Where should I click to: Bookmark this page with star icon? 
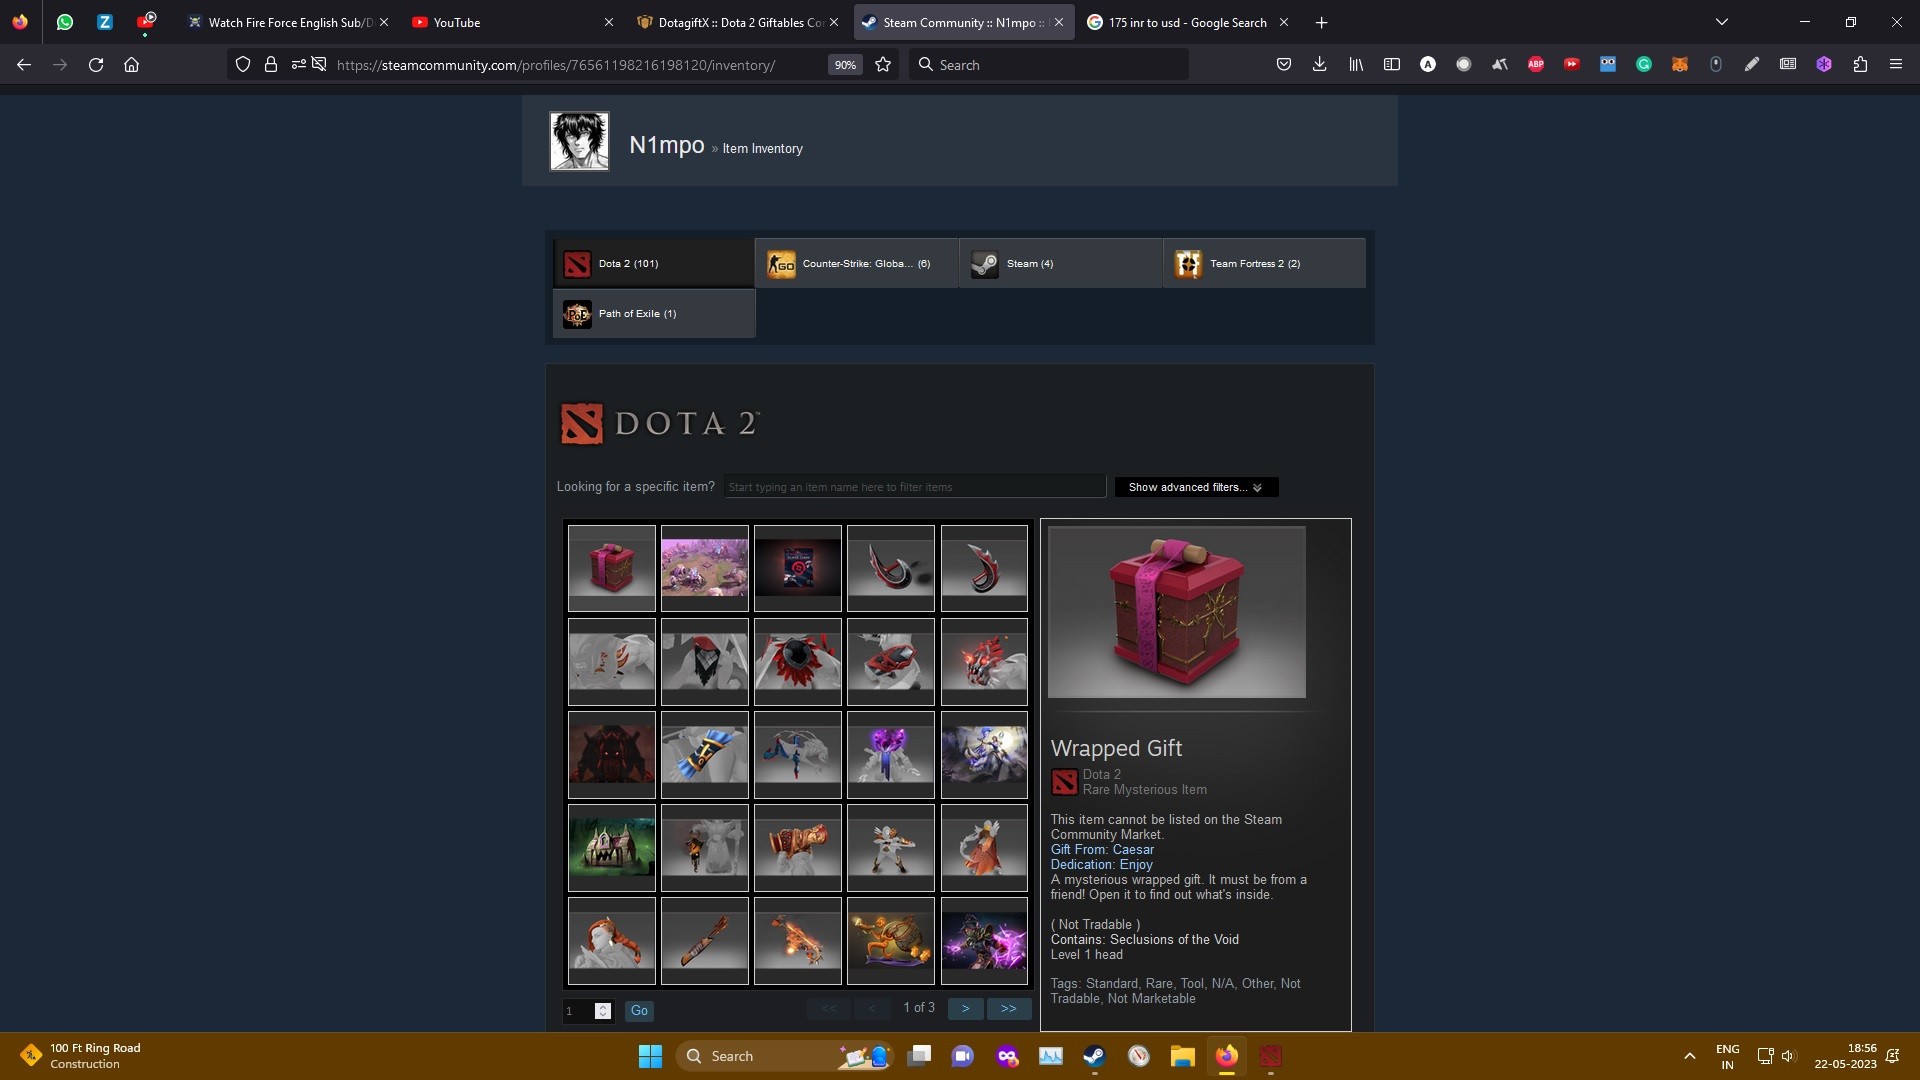[x=883, y=65]
